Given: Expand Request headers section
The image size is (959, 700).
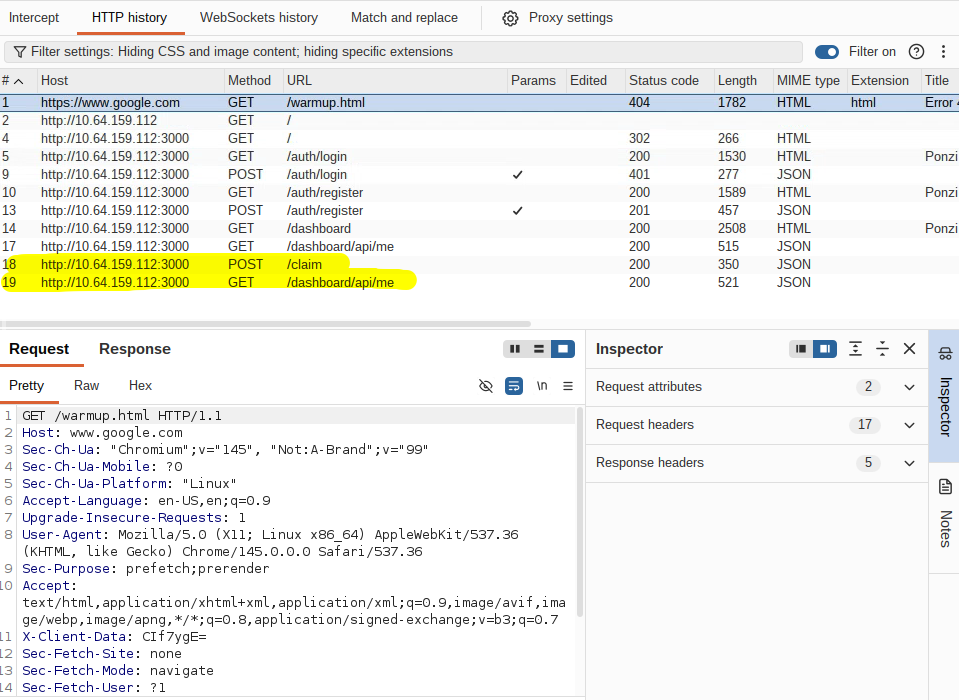Looking at the screenshot, I should click(x=757, y=425).
